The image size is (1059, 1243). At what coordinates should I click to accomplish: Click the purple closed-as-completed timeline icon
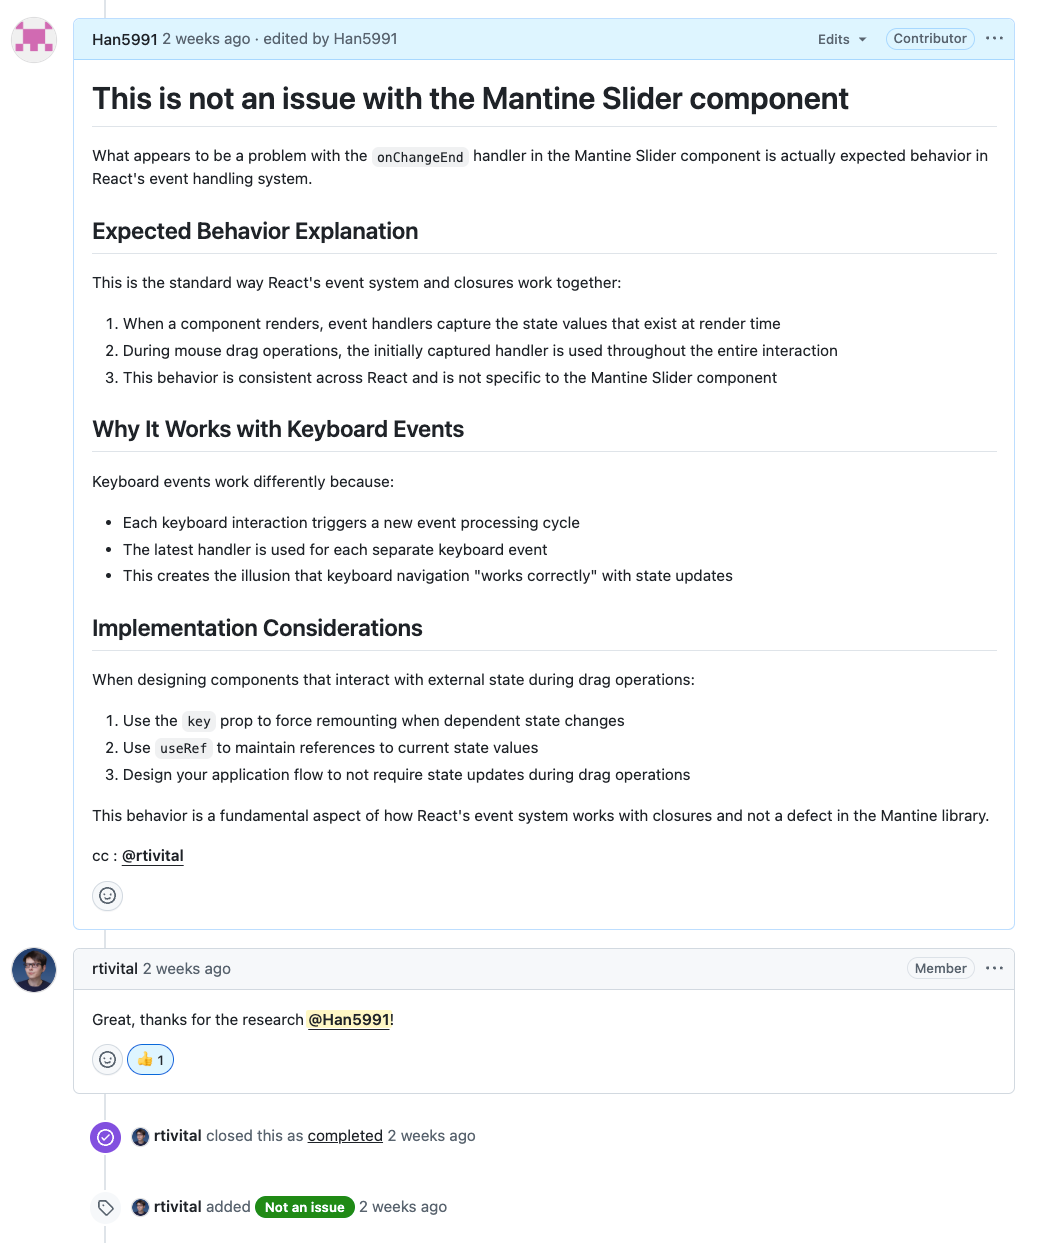[x=105, y=1137]
